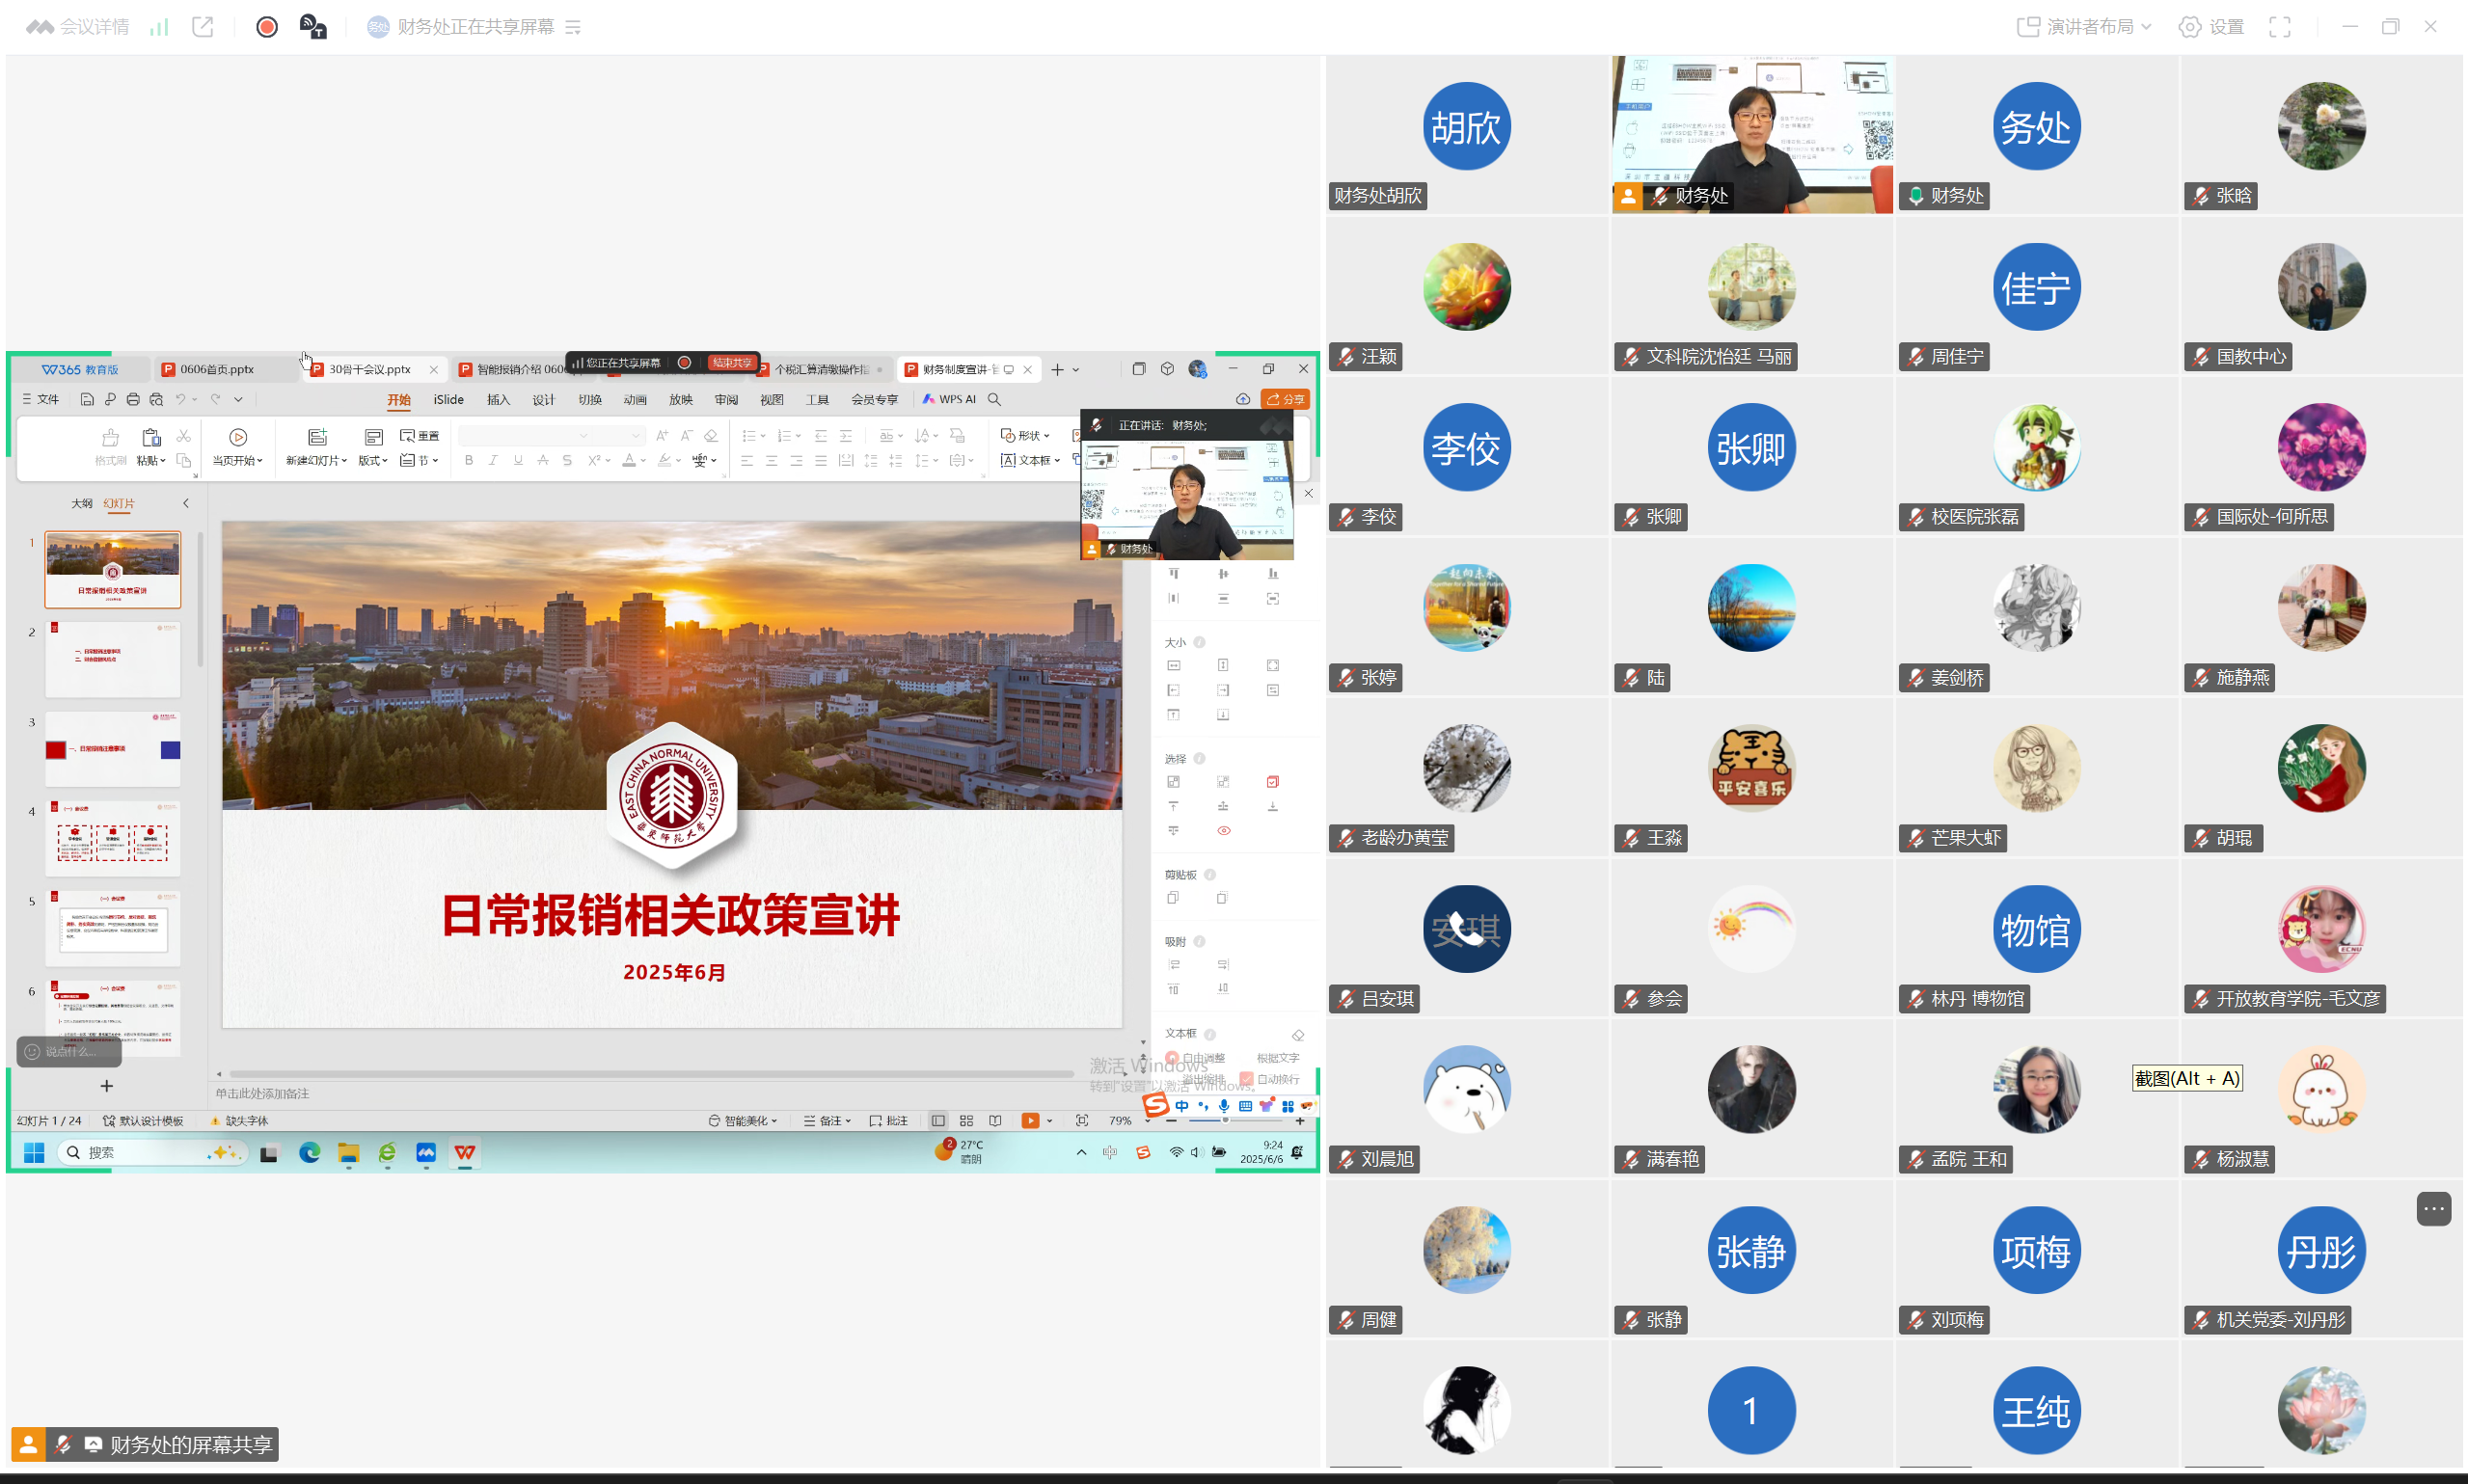Viewport: 2468px width, 1484px height.
Task: Click the Windows taskbar search box
Action: [152, 1153]
